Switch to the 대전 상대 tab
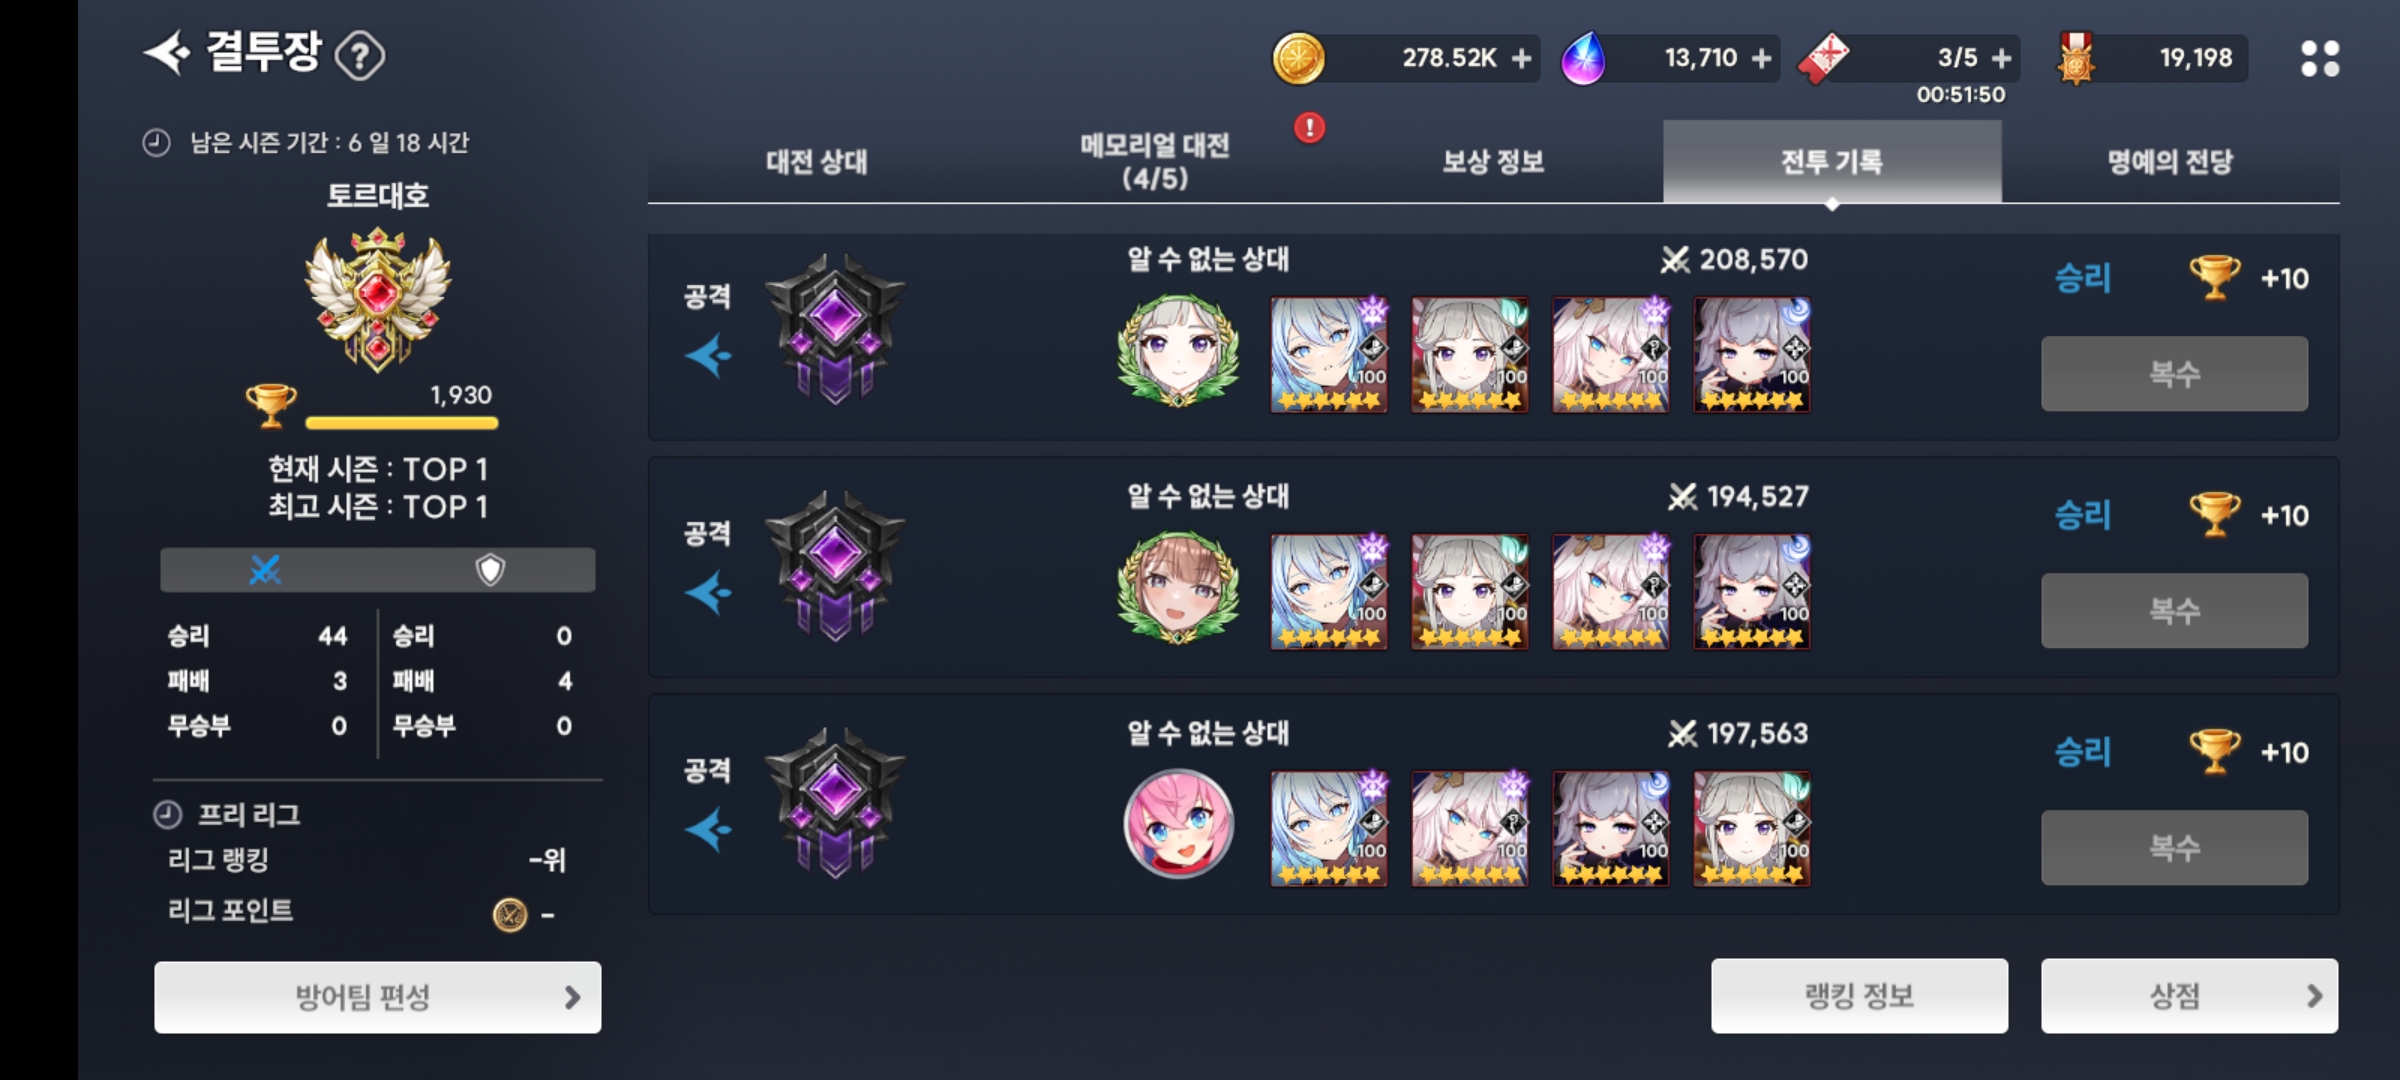Viewport: 2400px width, 1080px height. [x=817, y=162]
